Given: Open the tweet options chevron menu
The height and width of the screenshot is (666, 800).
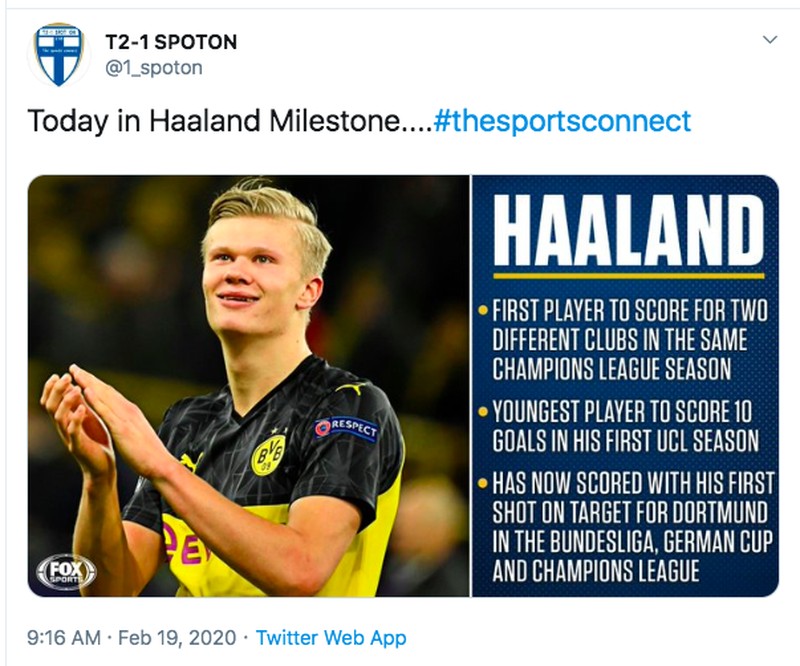Looking at the screenshot, I should 769,40.
